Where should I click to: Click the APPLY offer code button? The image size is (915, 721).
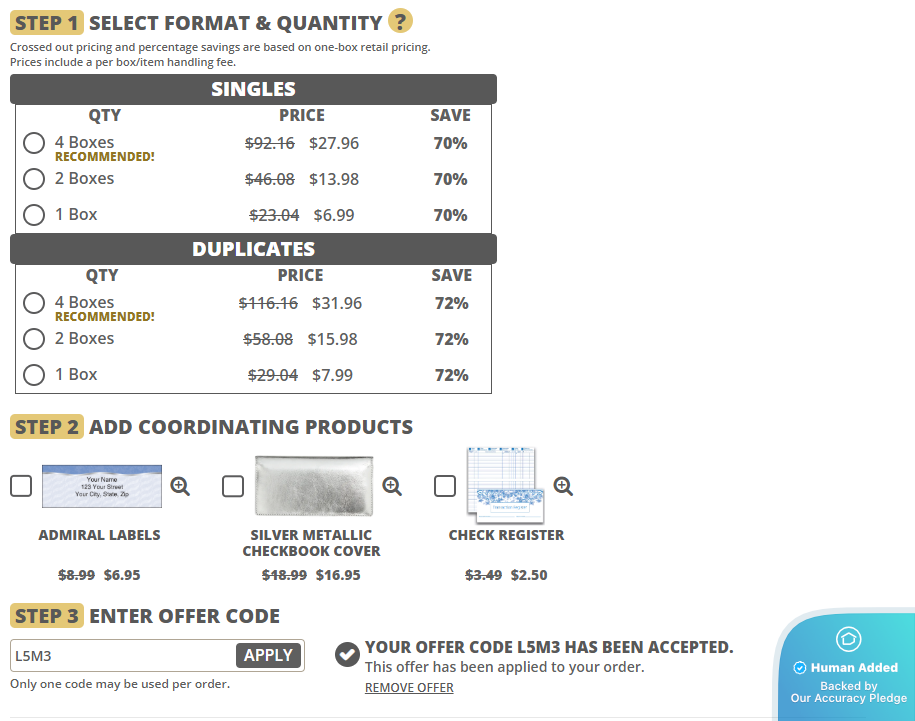pyautogui.click(x=268, y=655)
